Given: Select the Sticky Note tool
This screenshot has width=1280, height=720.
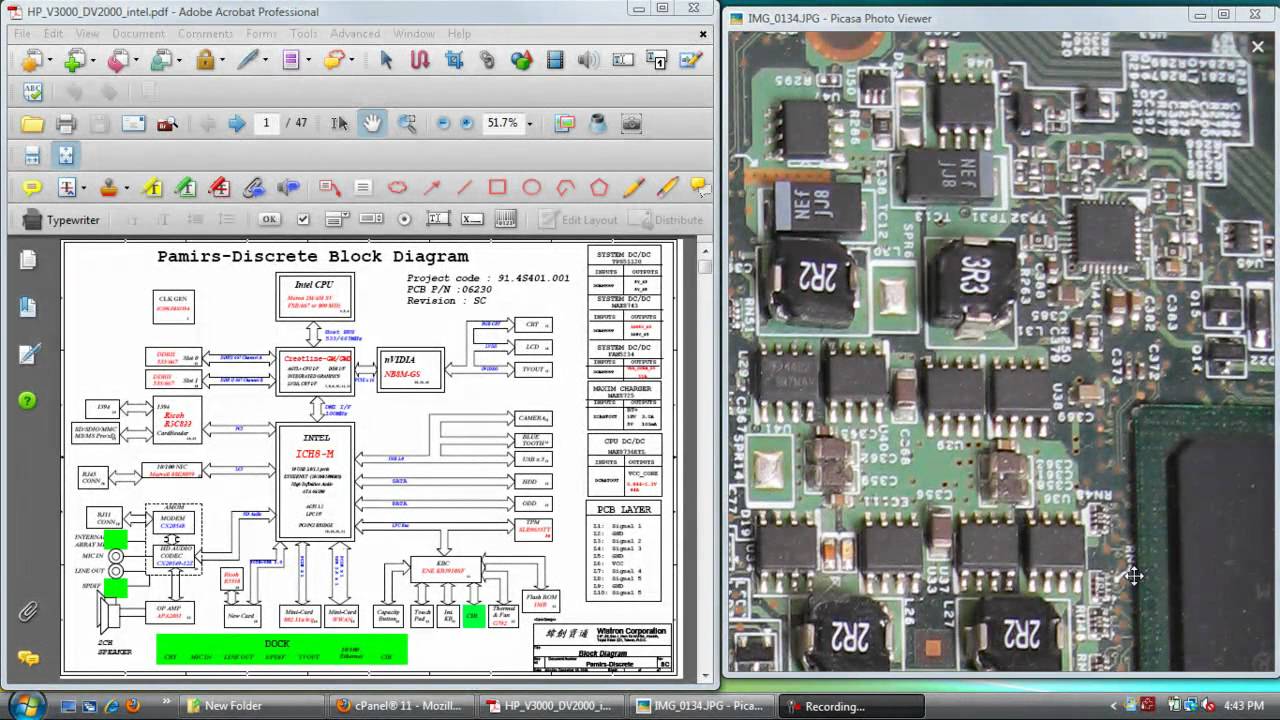Looking at the screenshot, I should pyautogui.click(x=32, y=188).
